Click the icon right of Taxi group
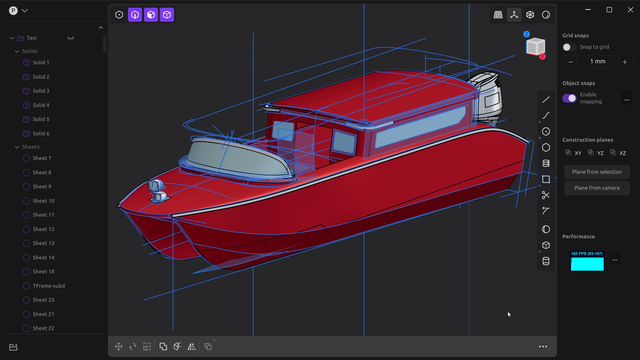The image size is (640, 360). point(71,38)
